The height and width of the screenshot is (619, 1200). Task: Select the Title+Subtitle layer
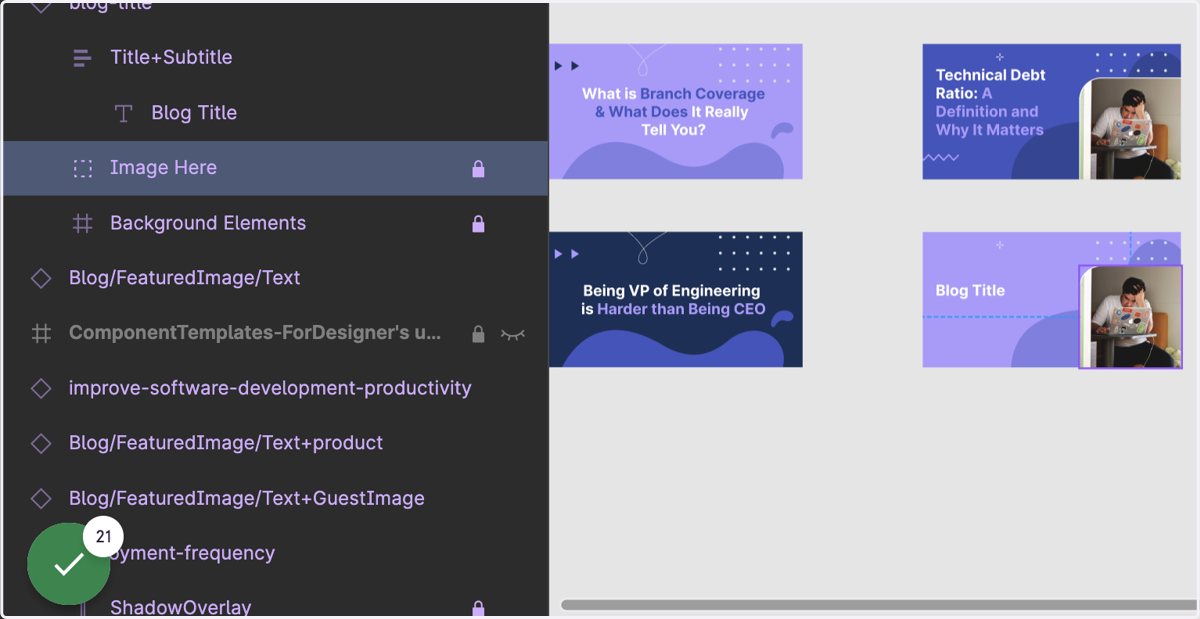pos(171,57)
